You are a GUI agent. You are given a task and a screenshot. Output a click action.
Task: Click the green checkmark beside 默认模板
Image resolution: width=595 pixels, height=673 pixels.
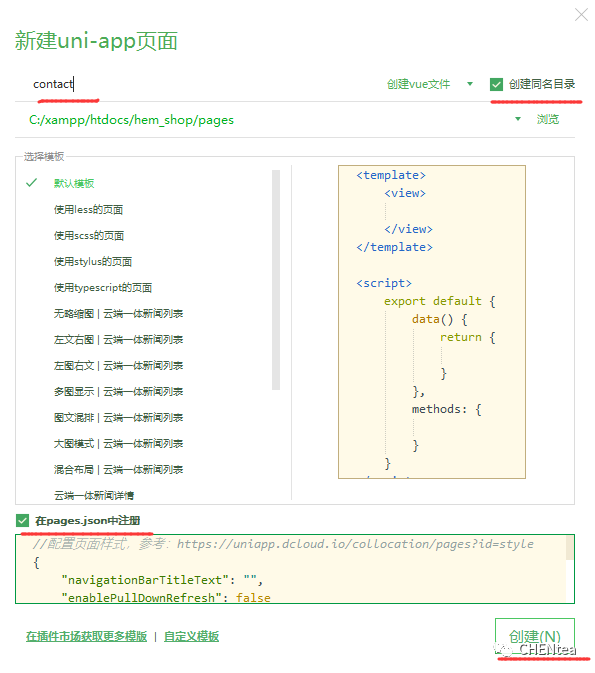point(31,183)
